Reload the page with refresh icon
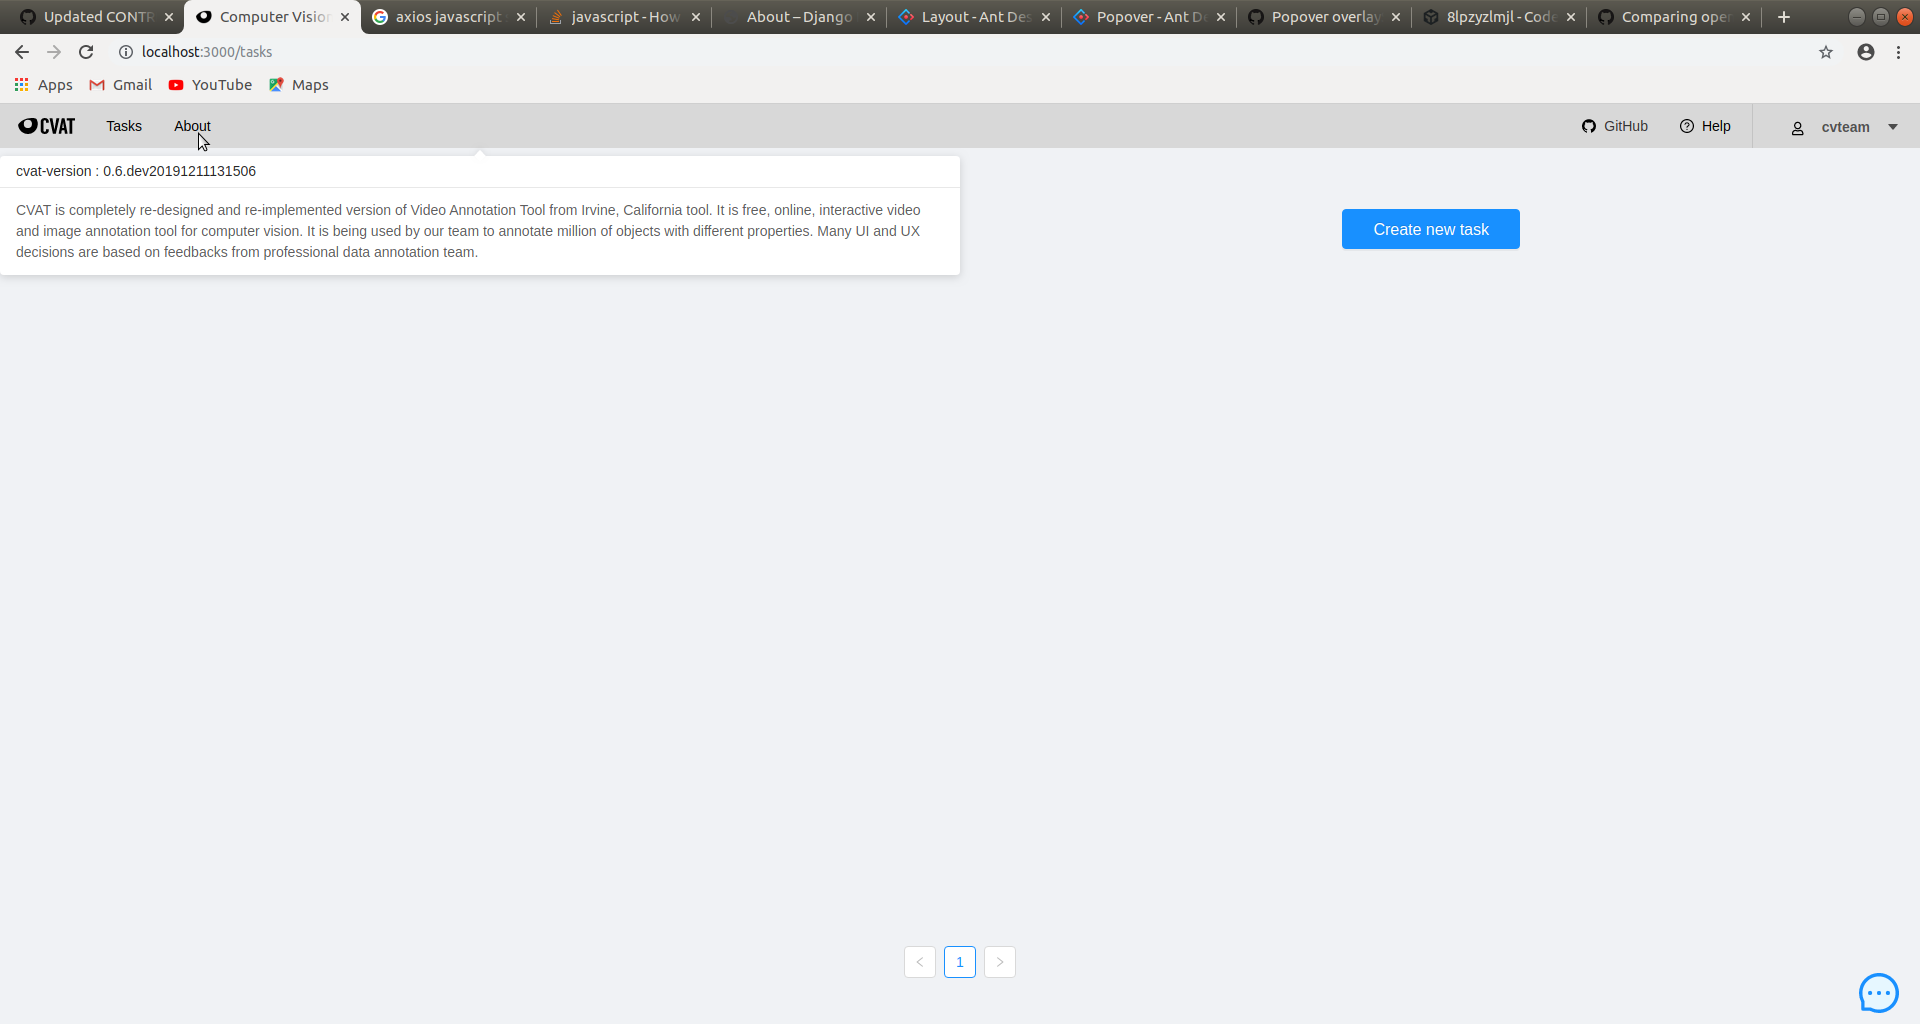Image resolution: width=1920 pixels, height=1024 pixels. [x=86, y=52]
